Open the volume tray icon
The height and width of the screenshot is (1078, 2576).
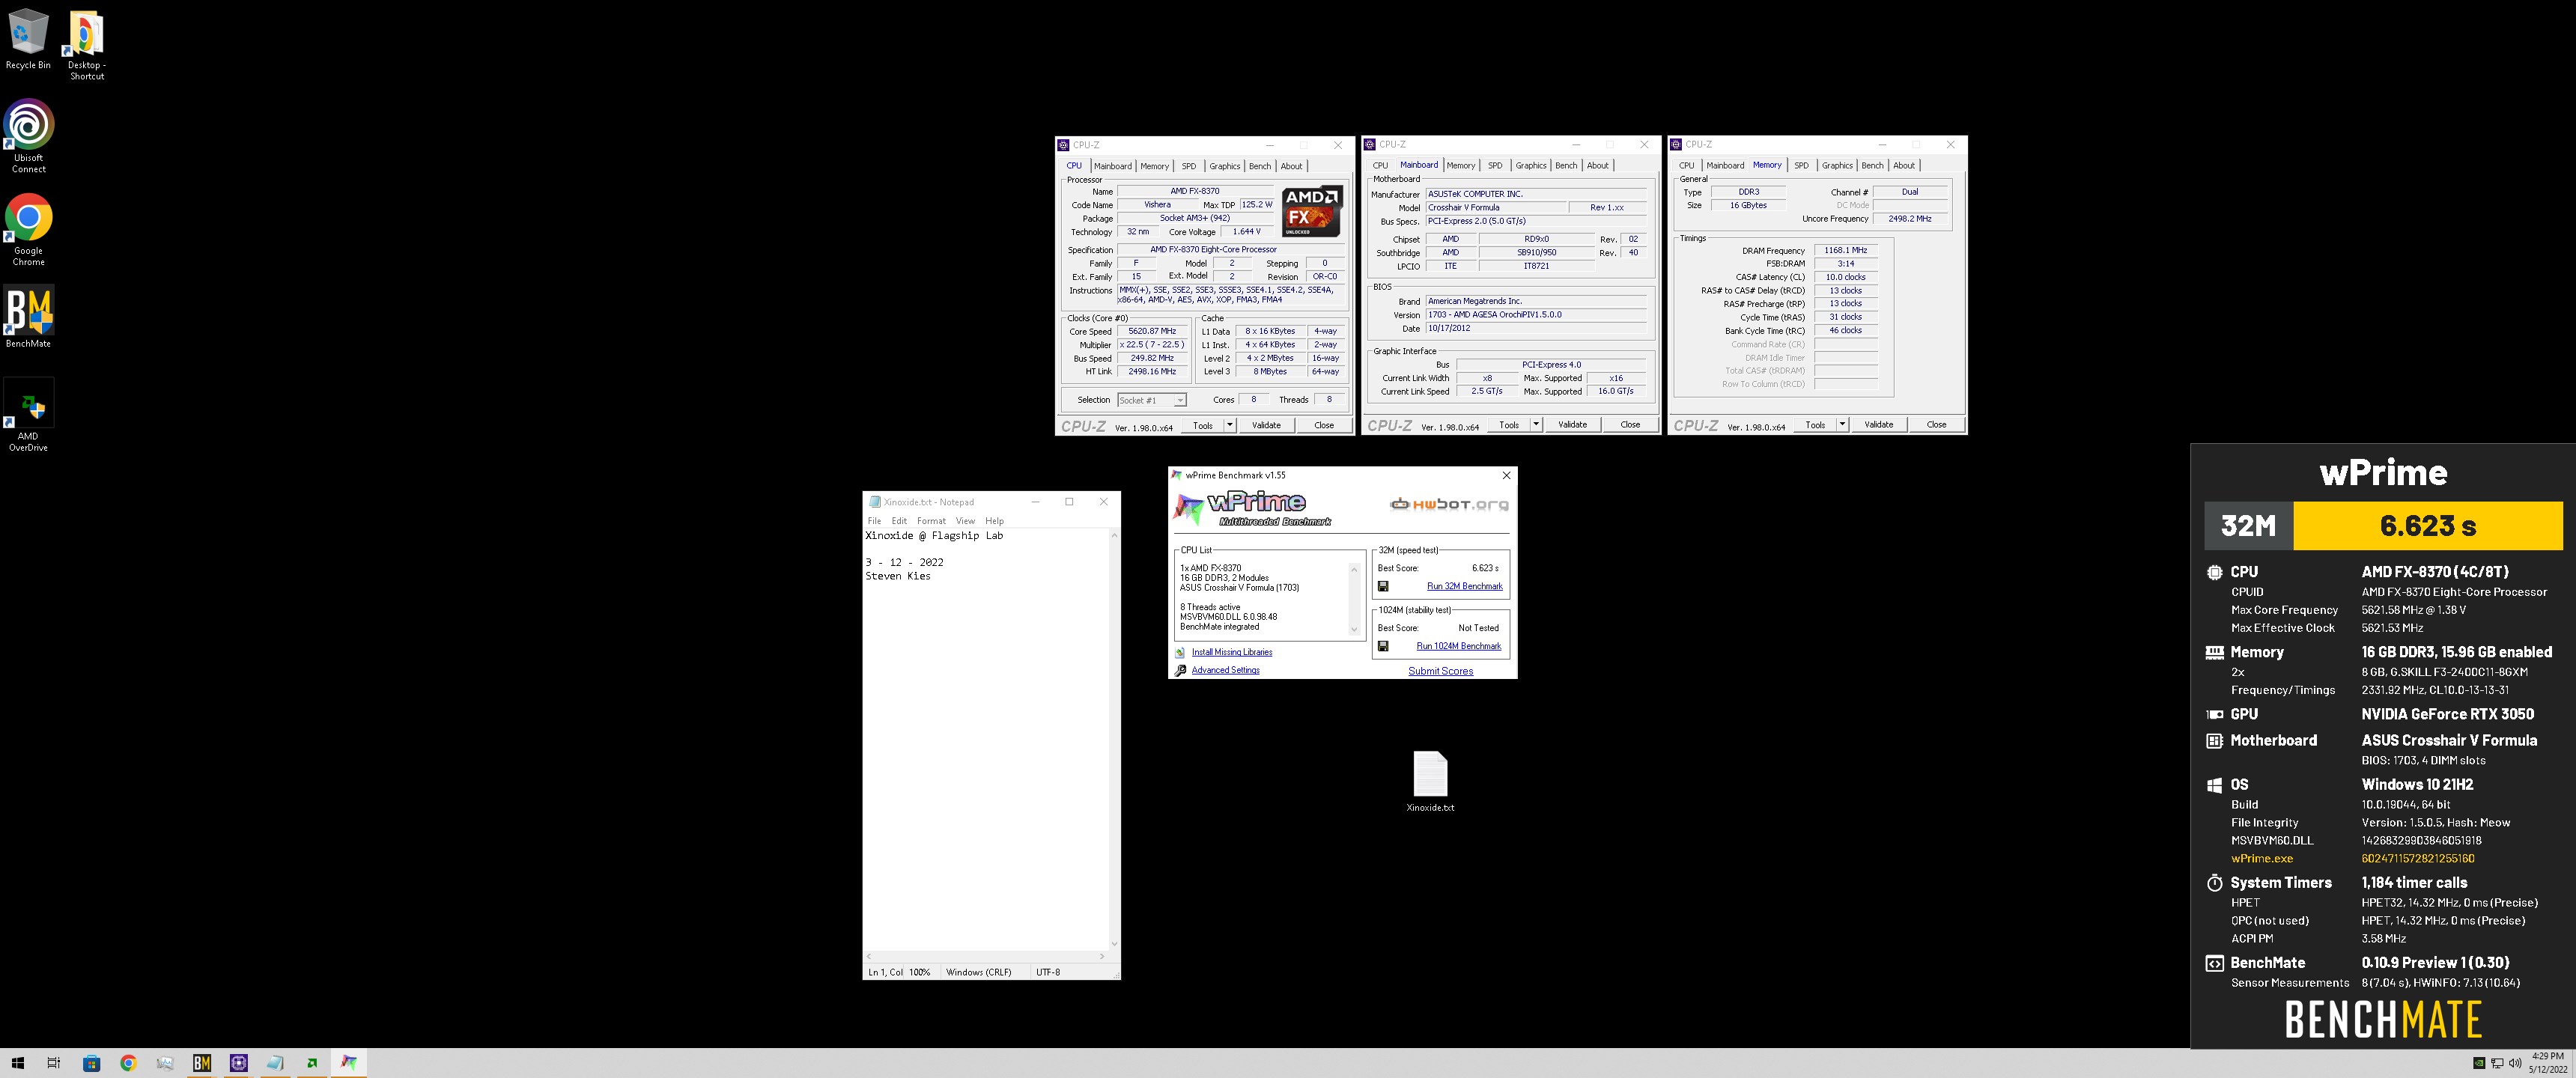coord(2514,1063)
